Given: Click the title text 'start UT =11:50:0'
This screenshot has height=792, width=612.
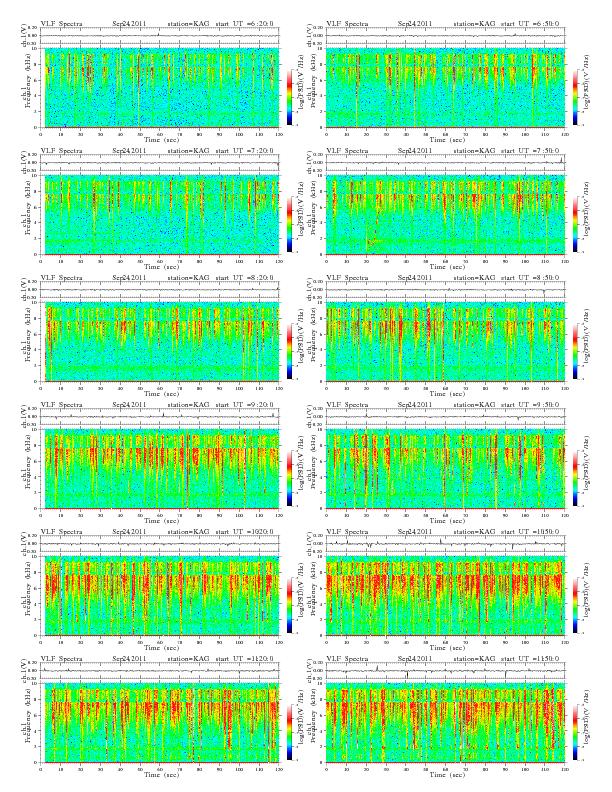Looking at the screenshot, I should [530, 659].
